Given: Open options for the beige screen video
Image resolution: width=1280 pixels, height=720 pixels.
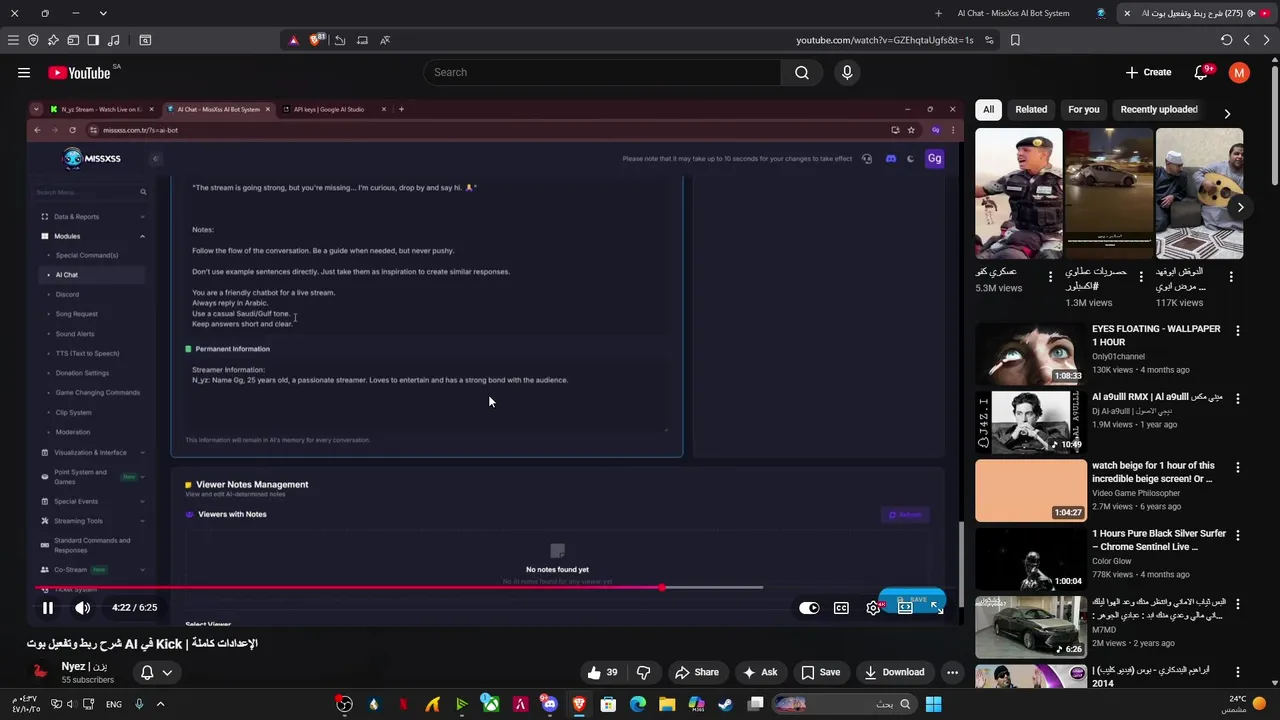Looking at the screenshot, I should 1238,467.
